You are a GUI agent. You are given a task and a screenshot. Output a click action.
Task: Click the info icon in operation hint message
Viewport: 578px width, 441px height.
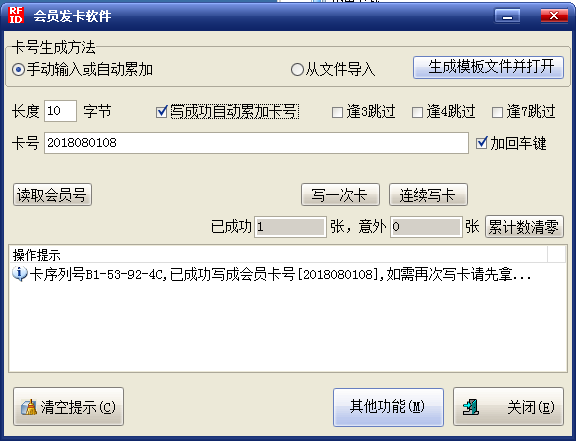tap(20, 274)
